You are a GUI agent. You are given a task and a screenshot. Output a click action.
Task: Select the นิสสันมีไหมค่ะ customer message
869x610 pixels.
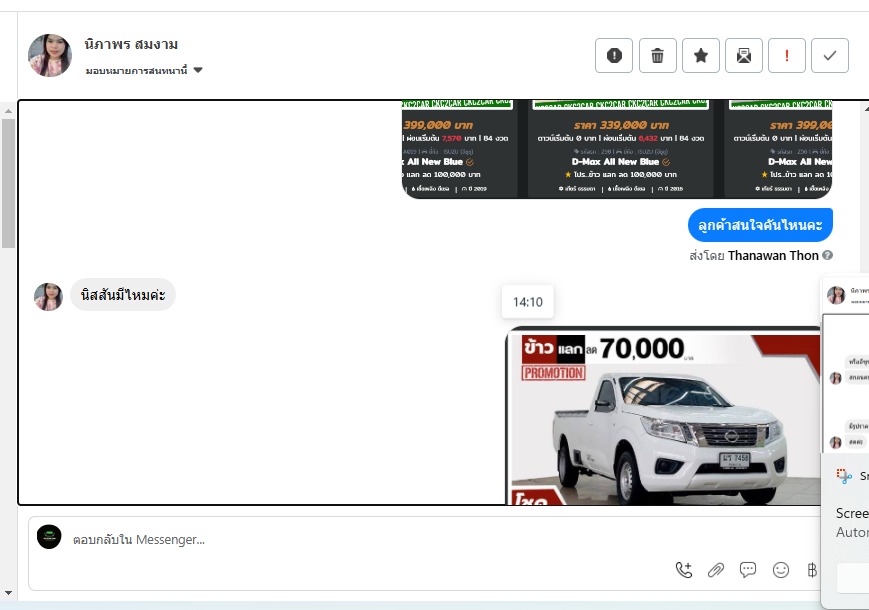pyautogui.click(x=123, y=295)
